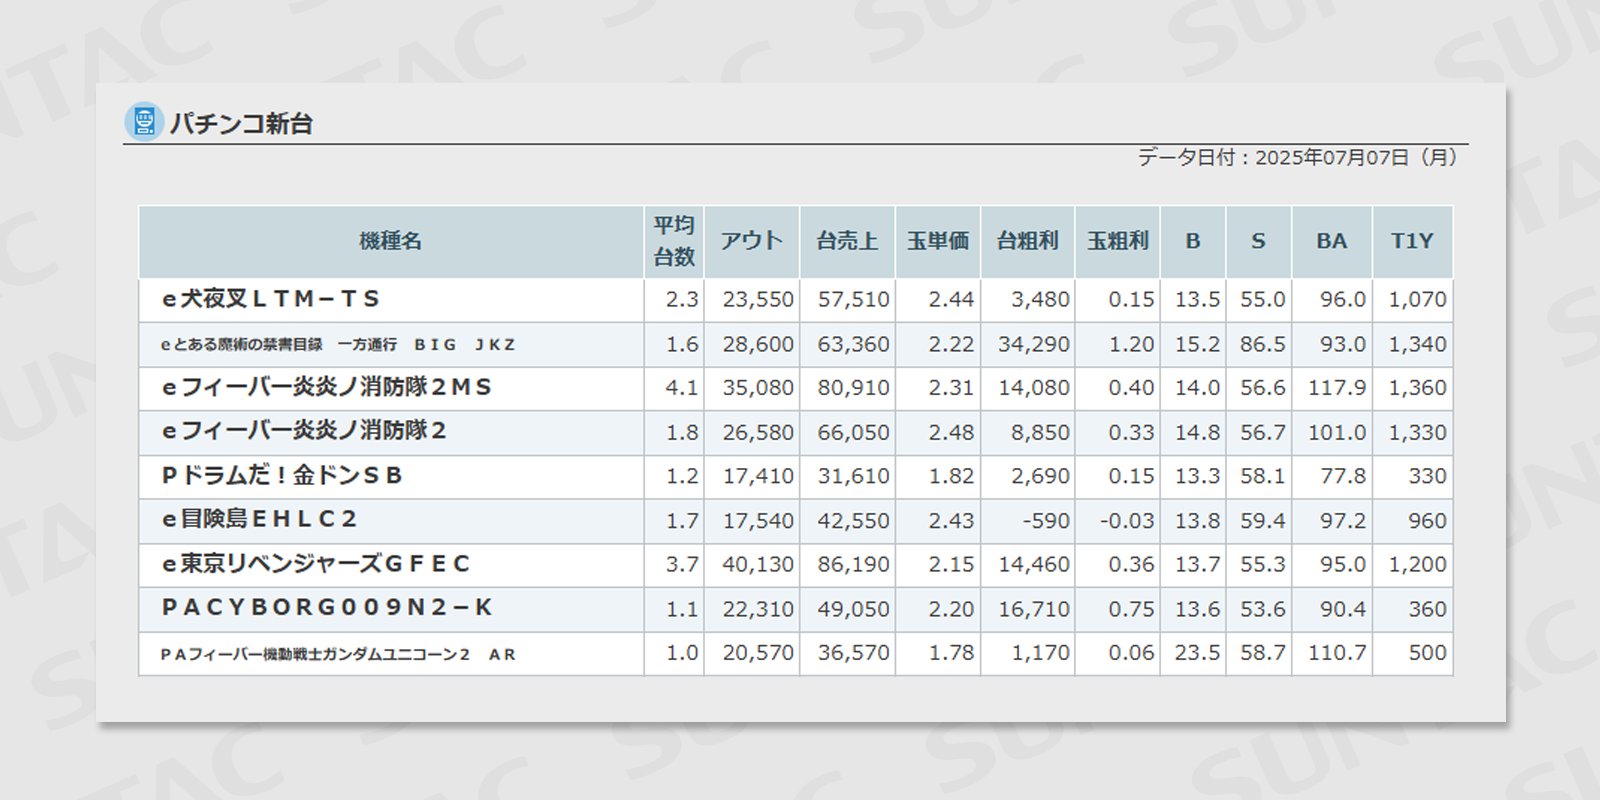Click 台粗利 value 16,710

pyautogui.click(x=1034, y=609)
